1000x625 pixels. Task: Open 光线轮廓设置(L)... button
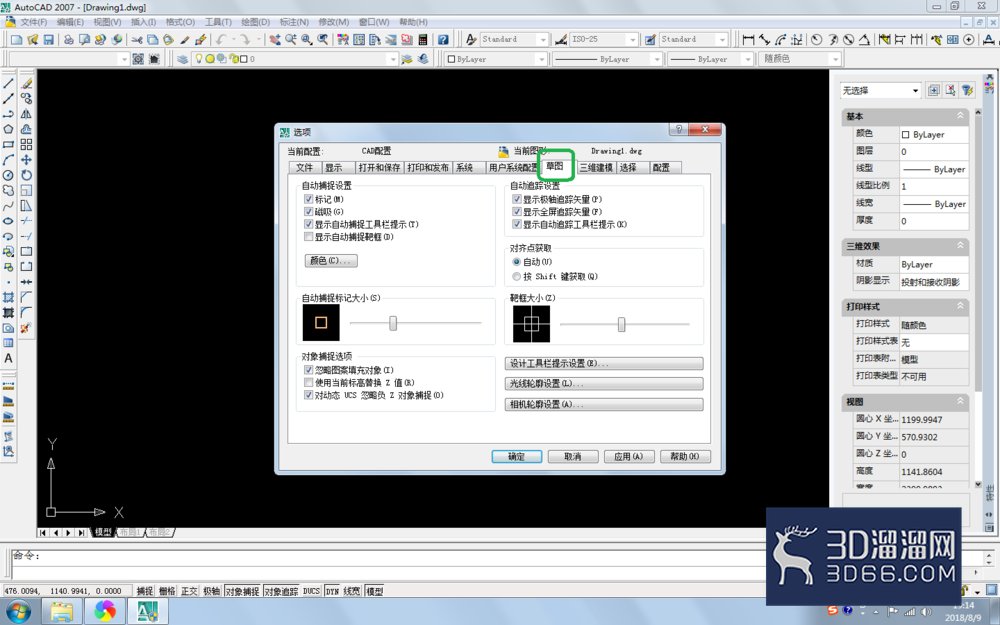pyautogui.click(x=604, y=383)
